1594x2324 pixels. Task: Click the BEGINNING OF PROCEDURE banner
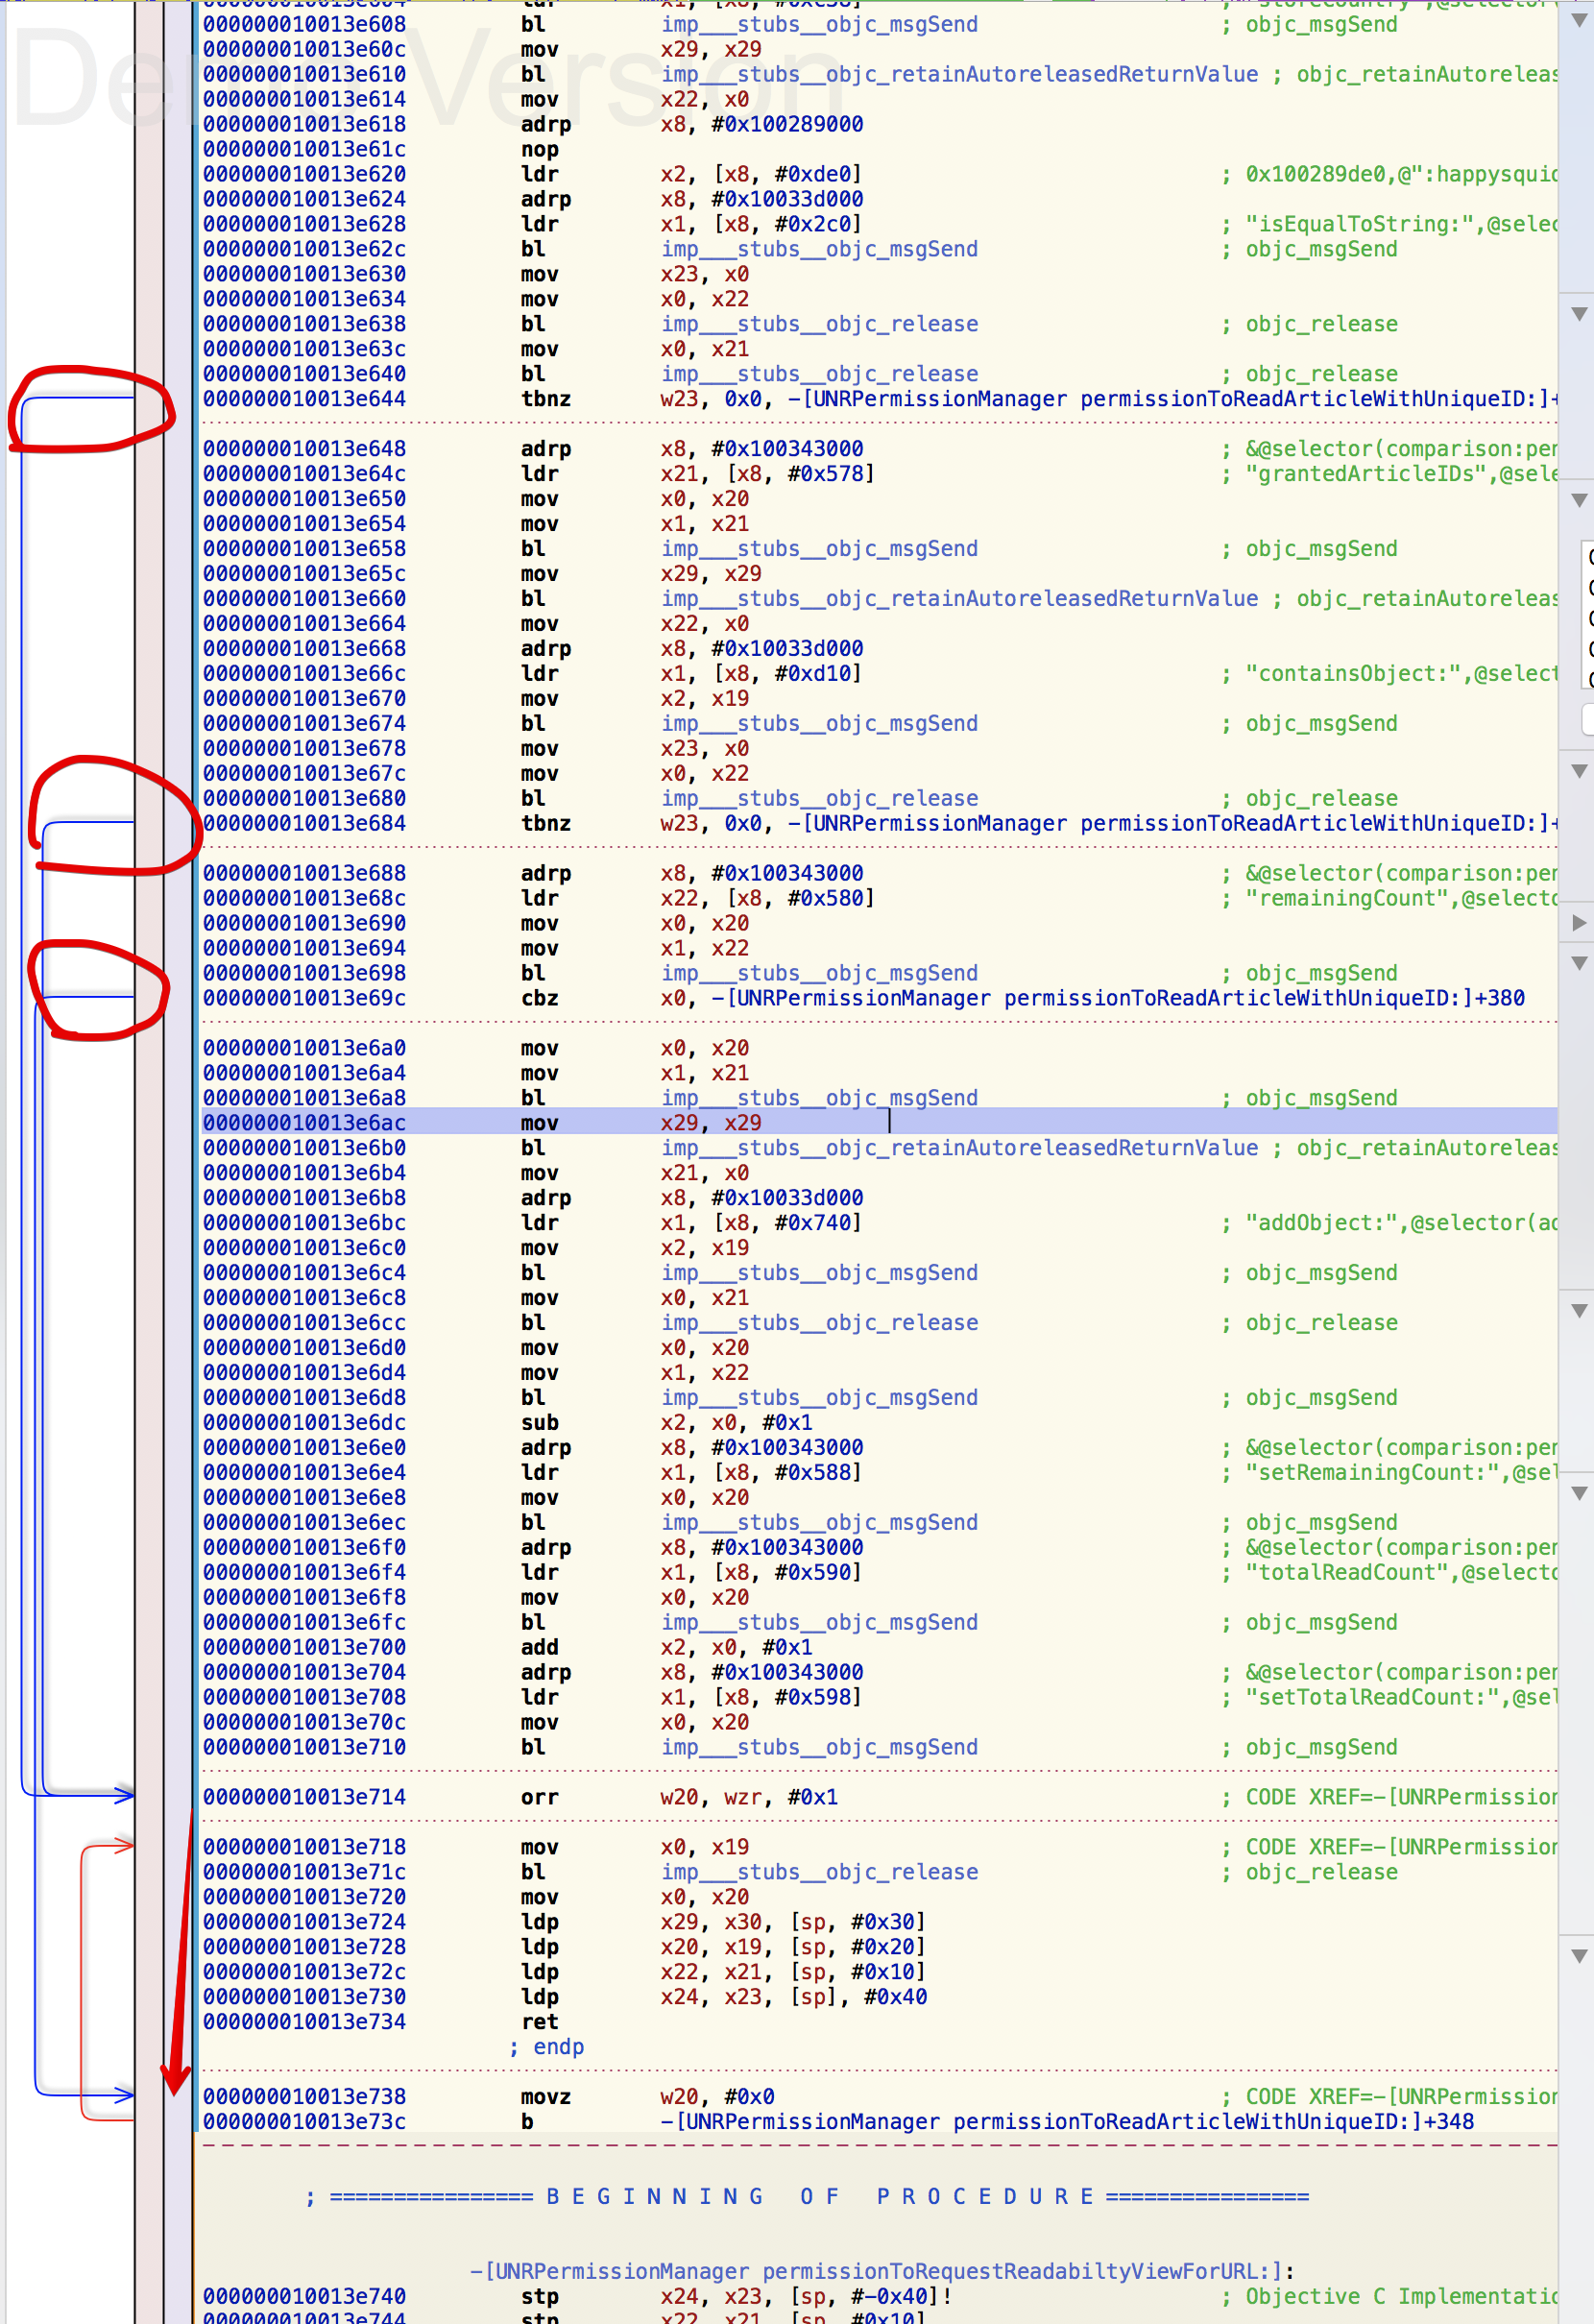(807, 2196)
